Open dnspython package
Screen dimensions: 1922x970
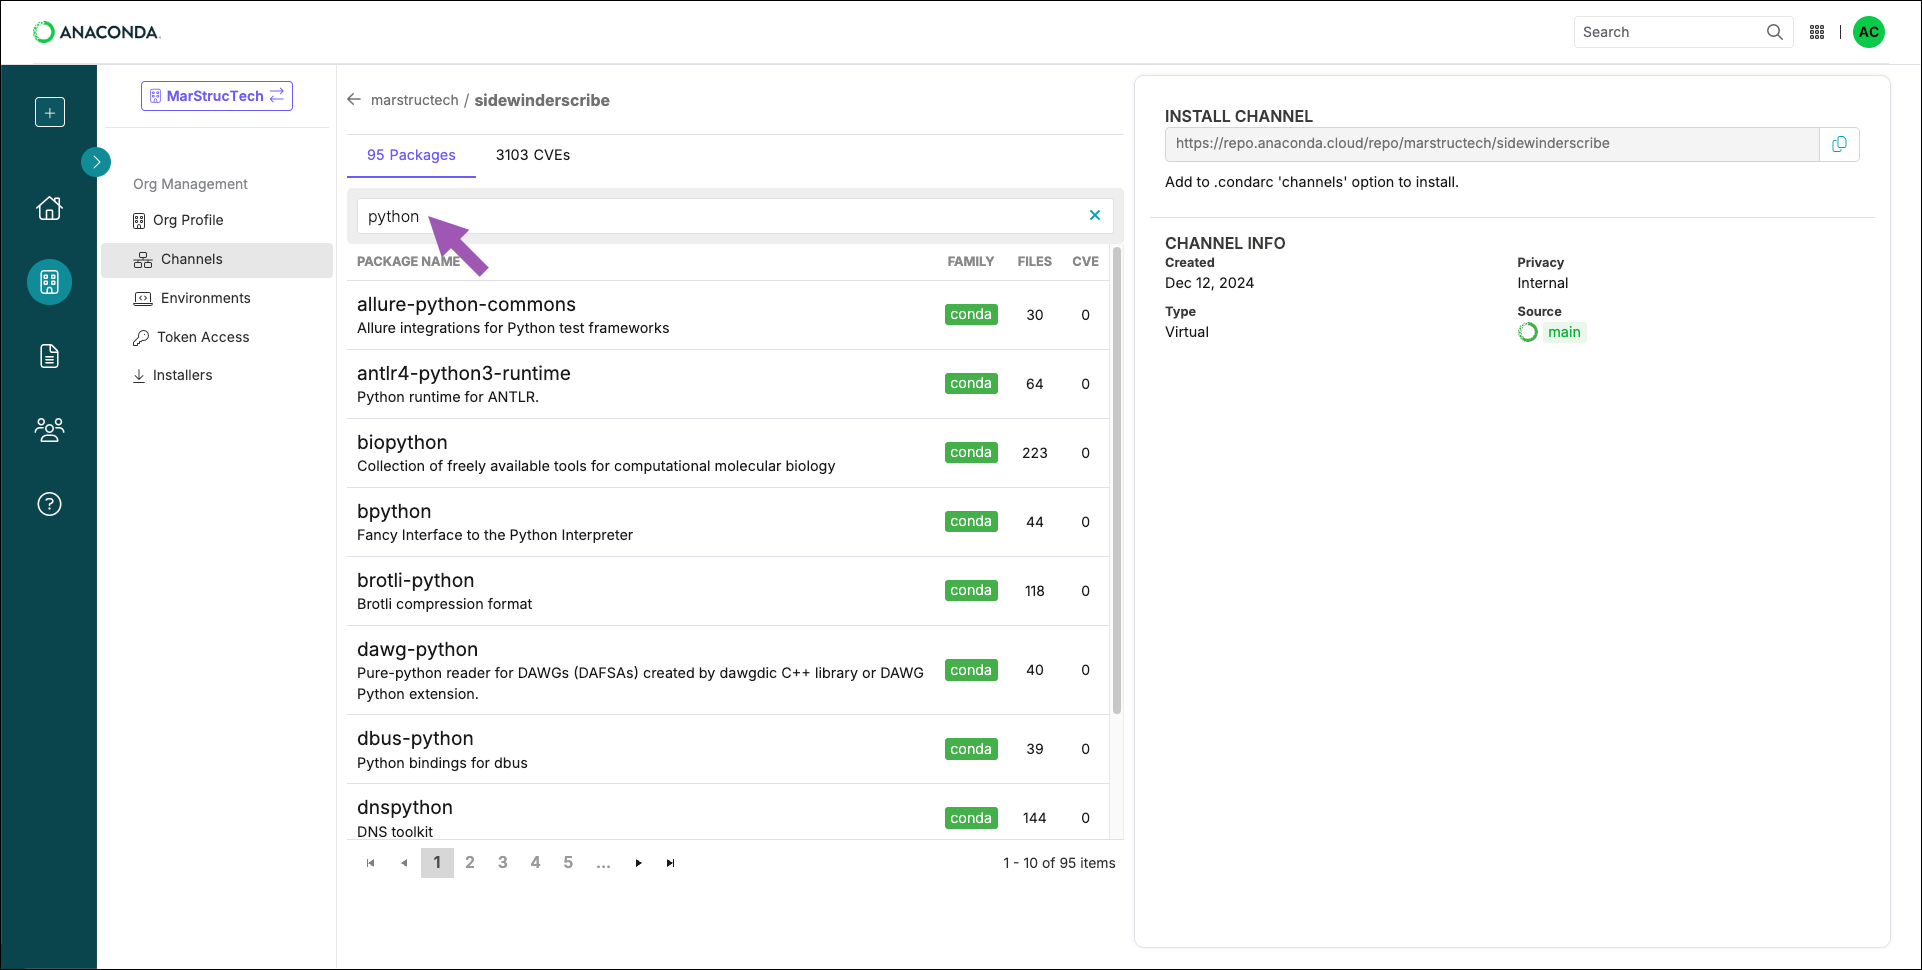click(405, 807)
